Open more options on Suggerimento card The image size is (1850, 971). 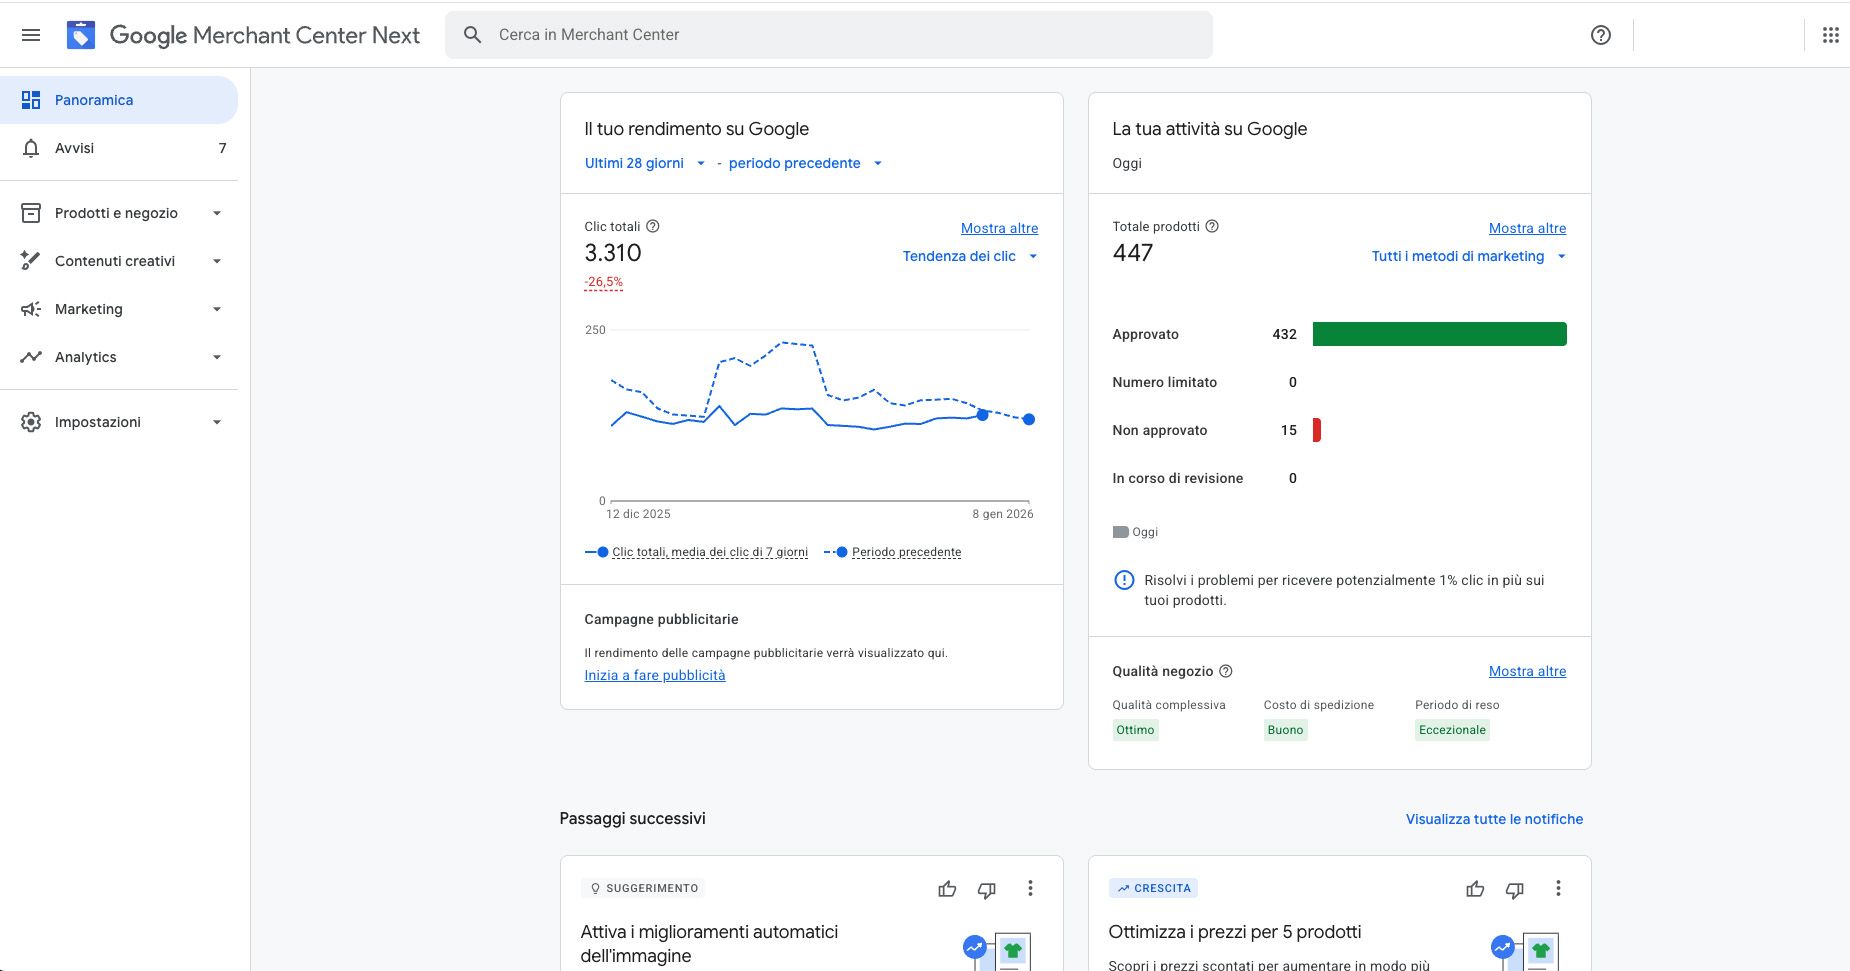point(1030,888)
